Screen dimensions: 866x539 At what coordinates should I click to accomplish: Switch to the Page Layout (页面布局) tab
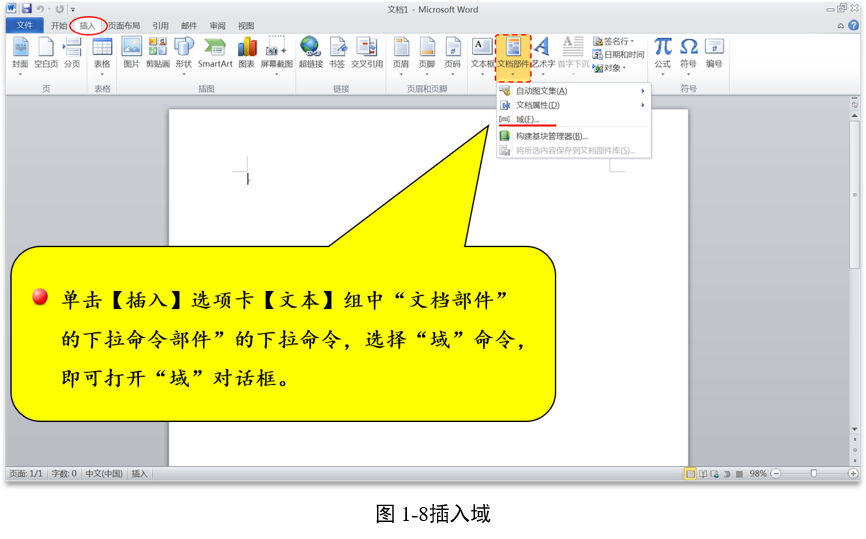tap(124, 25)
